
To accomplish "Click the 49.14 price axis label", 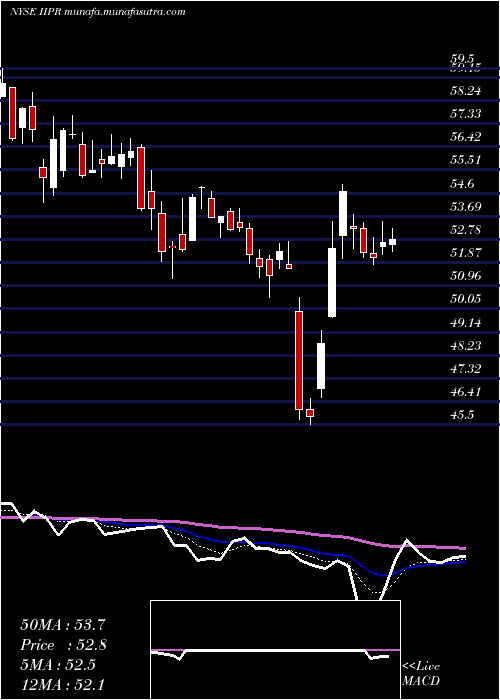I will coord(465,322).
